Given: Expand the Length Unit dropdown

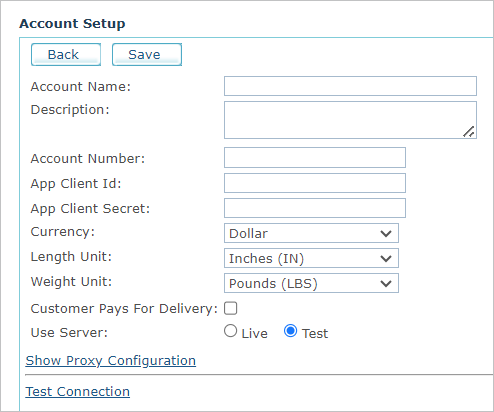Looking at the screenshot, I should 311,258.
